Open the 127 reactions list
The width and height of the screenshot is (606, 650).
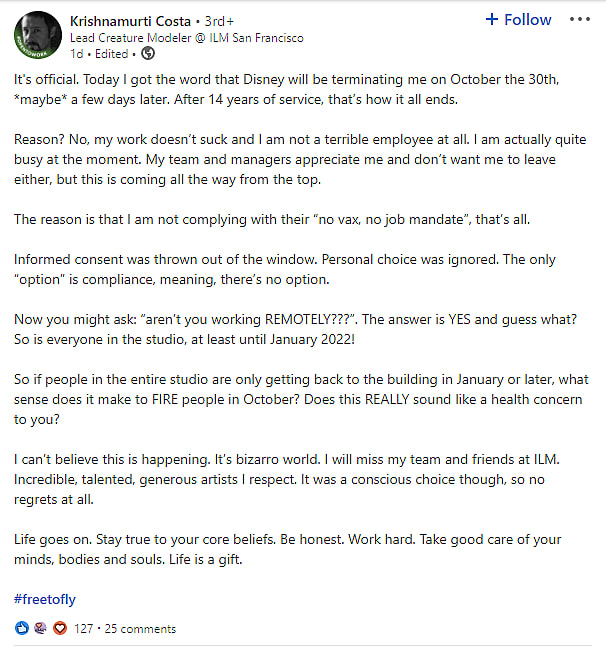83,629
